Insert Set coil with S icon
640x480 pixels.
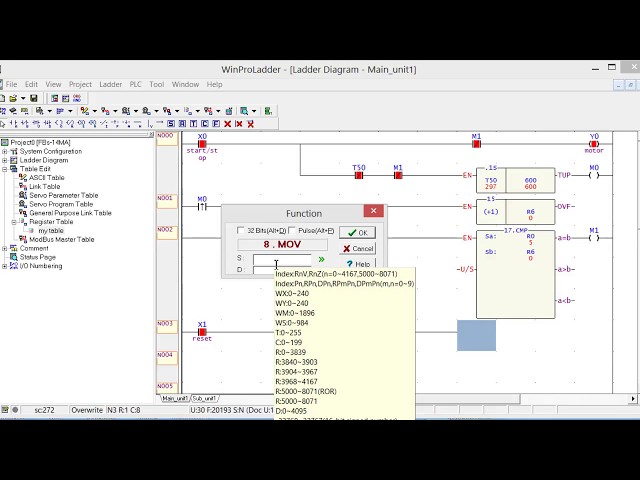171,124
